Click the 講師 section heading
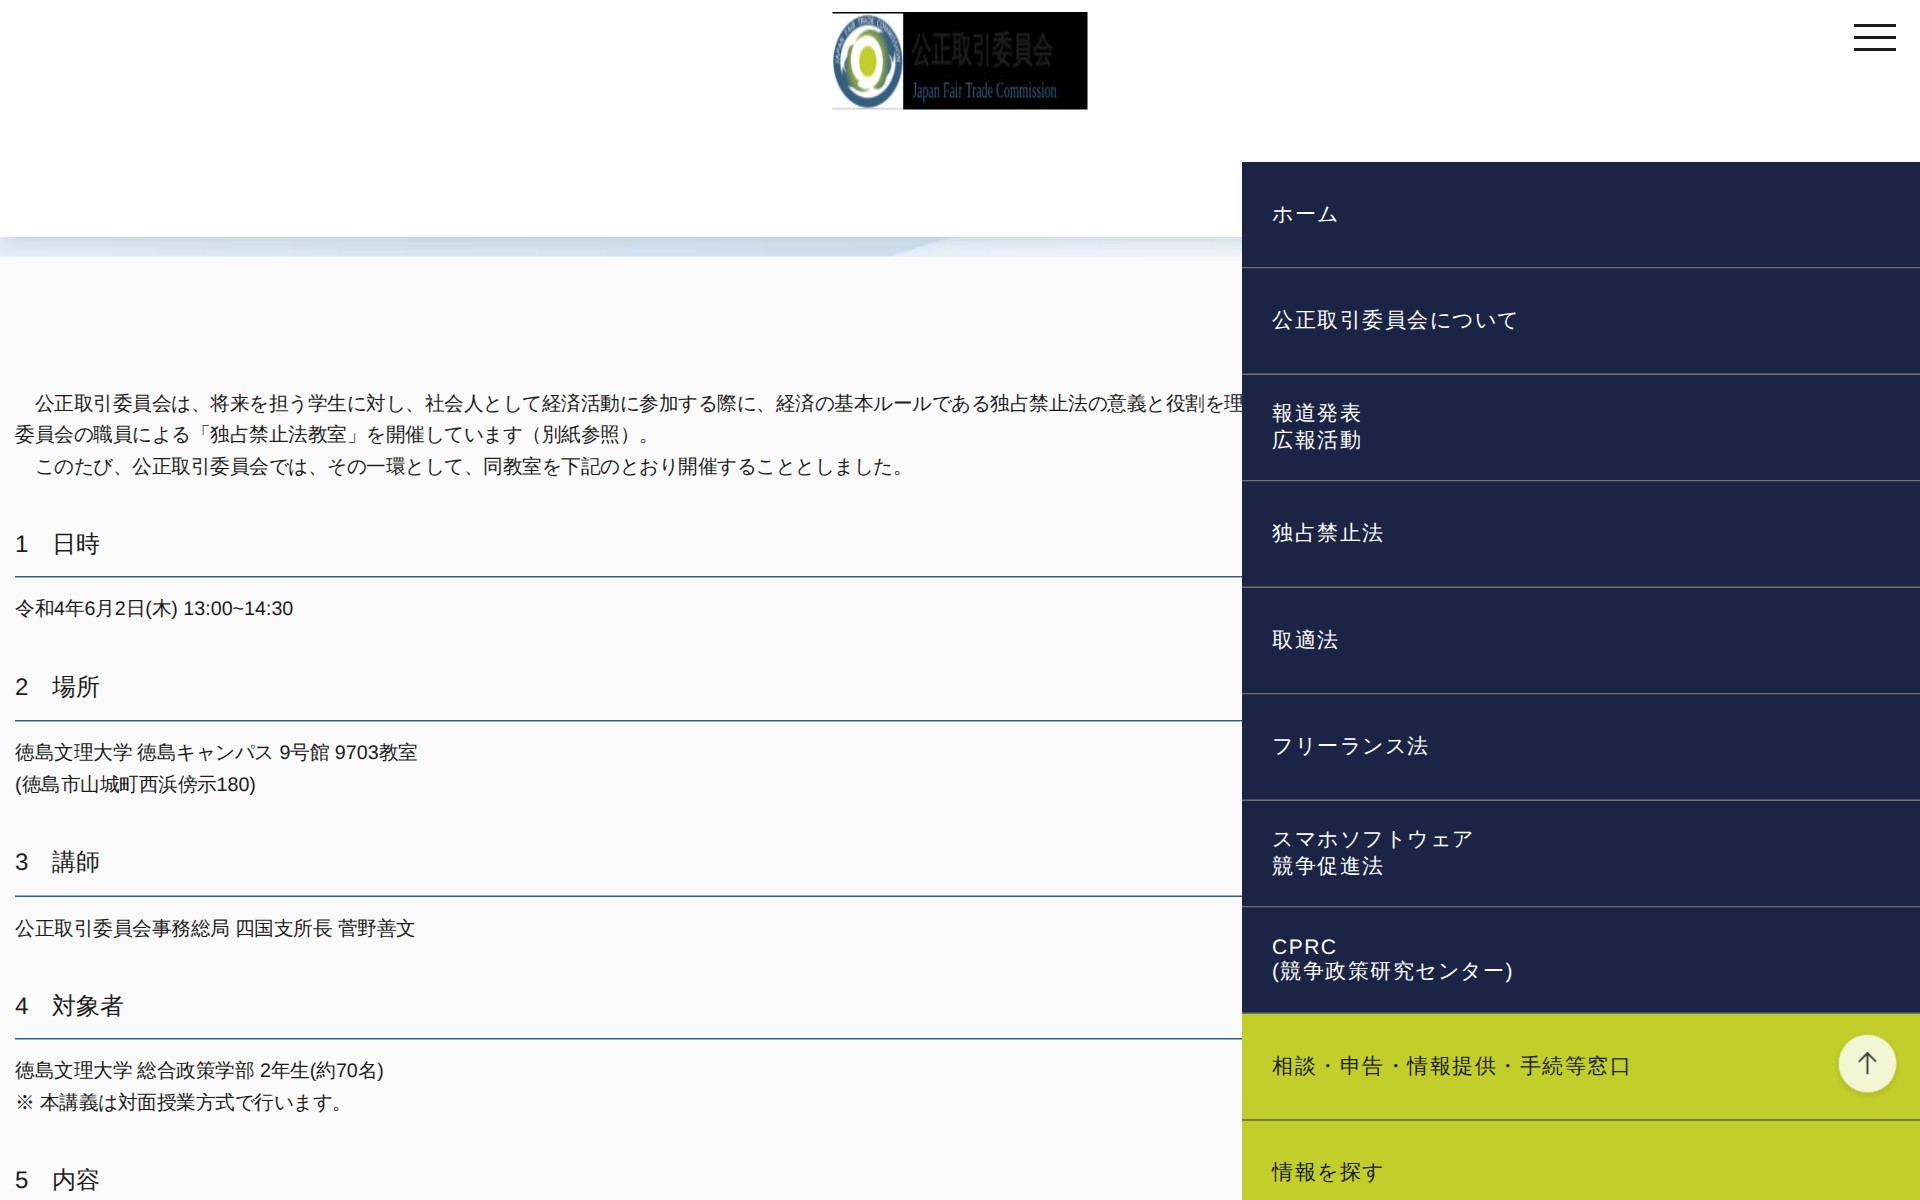The image size is (1920, 1200). click(x=57, y=862)
